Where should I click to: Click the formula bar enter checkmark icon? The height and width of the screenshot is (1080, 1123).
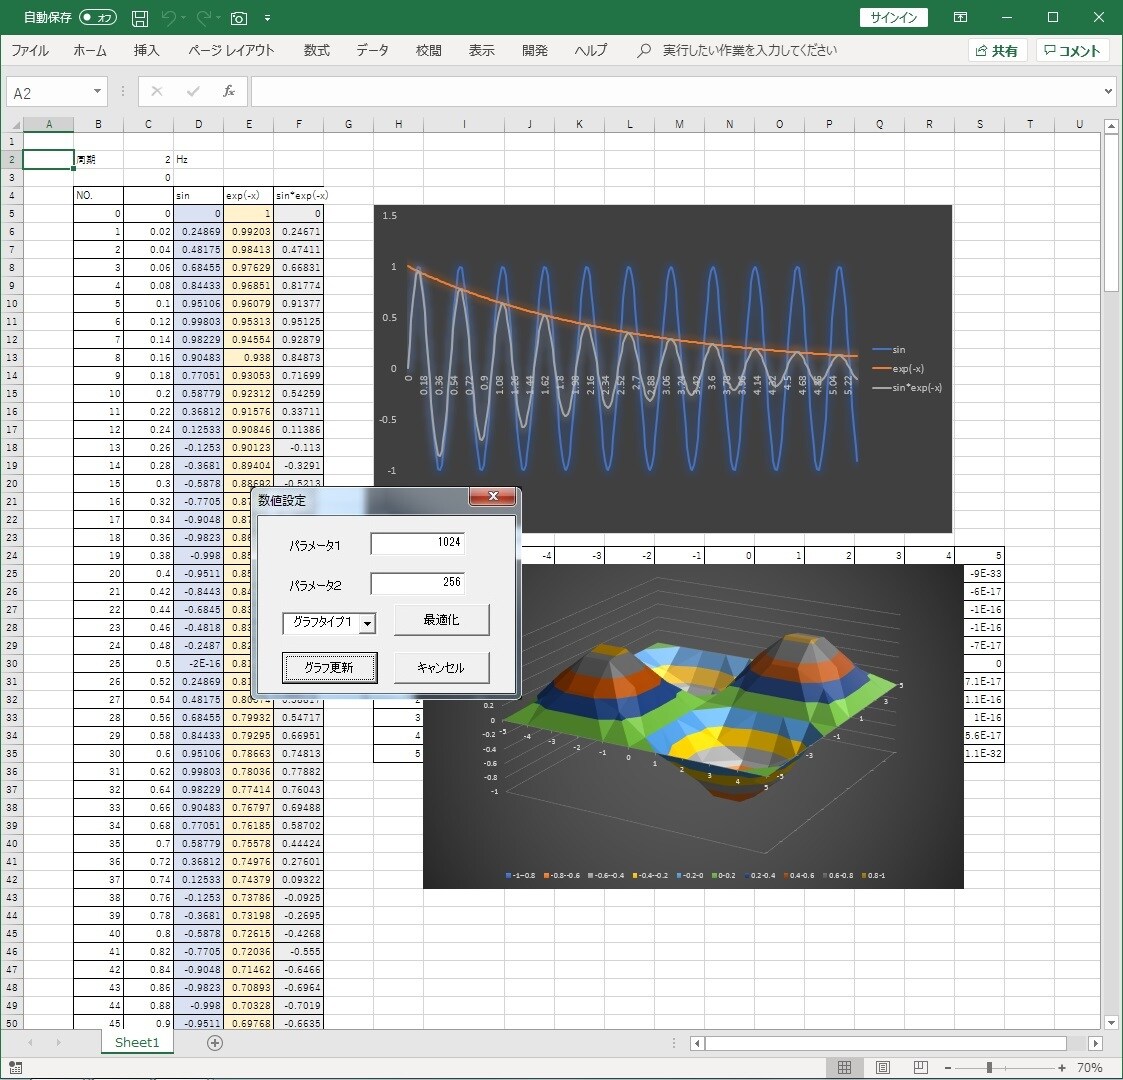point(193,91)
